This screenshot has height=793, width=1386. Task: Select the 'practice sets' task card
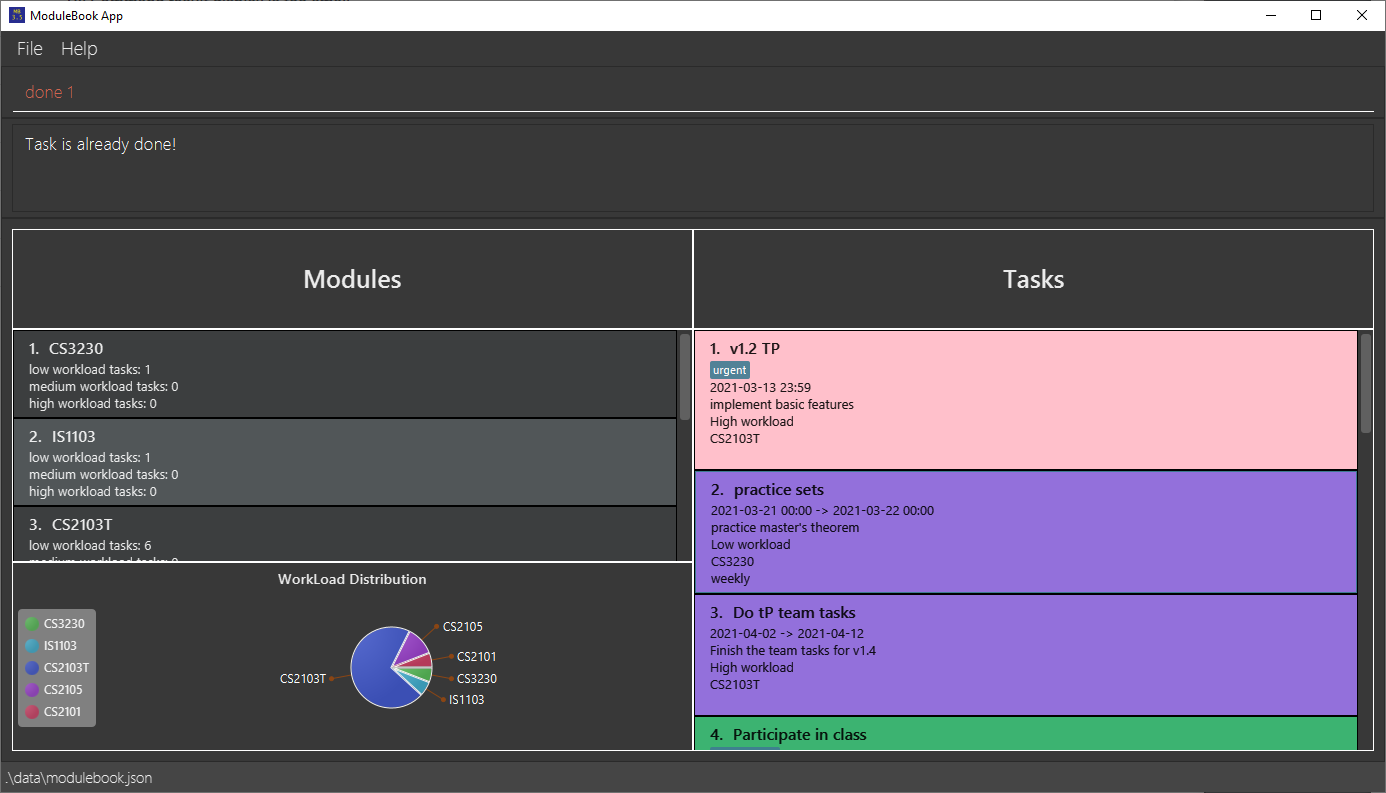pos(1026,532)
